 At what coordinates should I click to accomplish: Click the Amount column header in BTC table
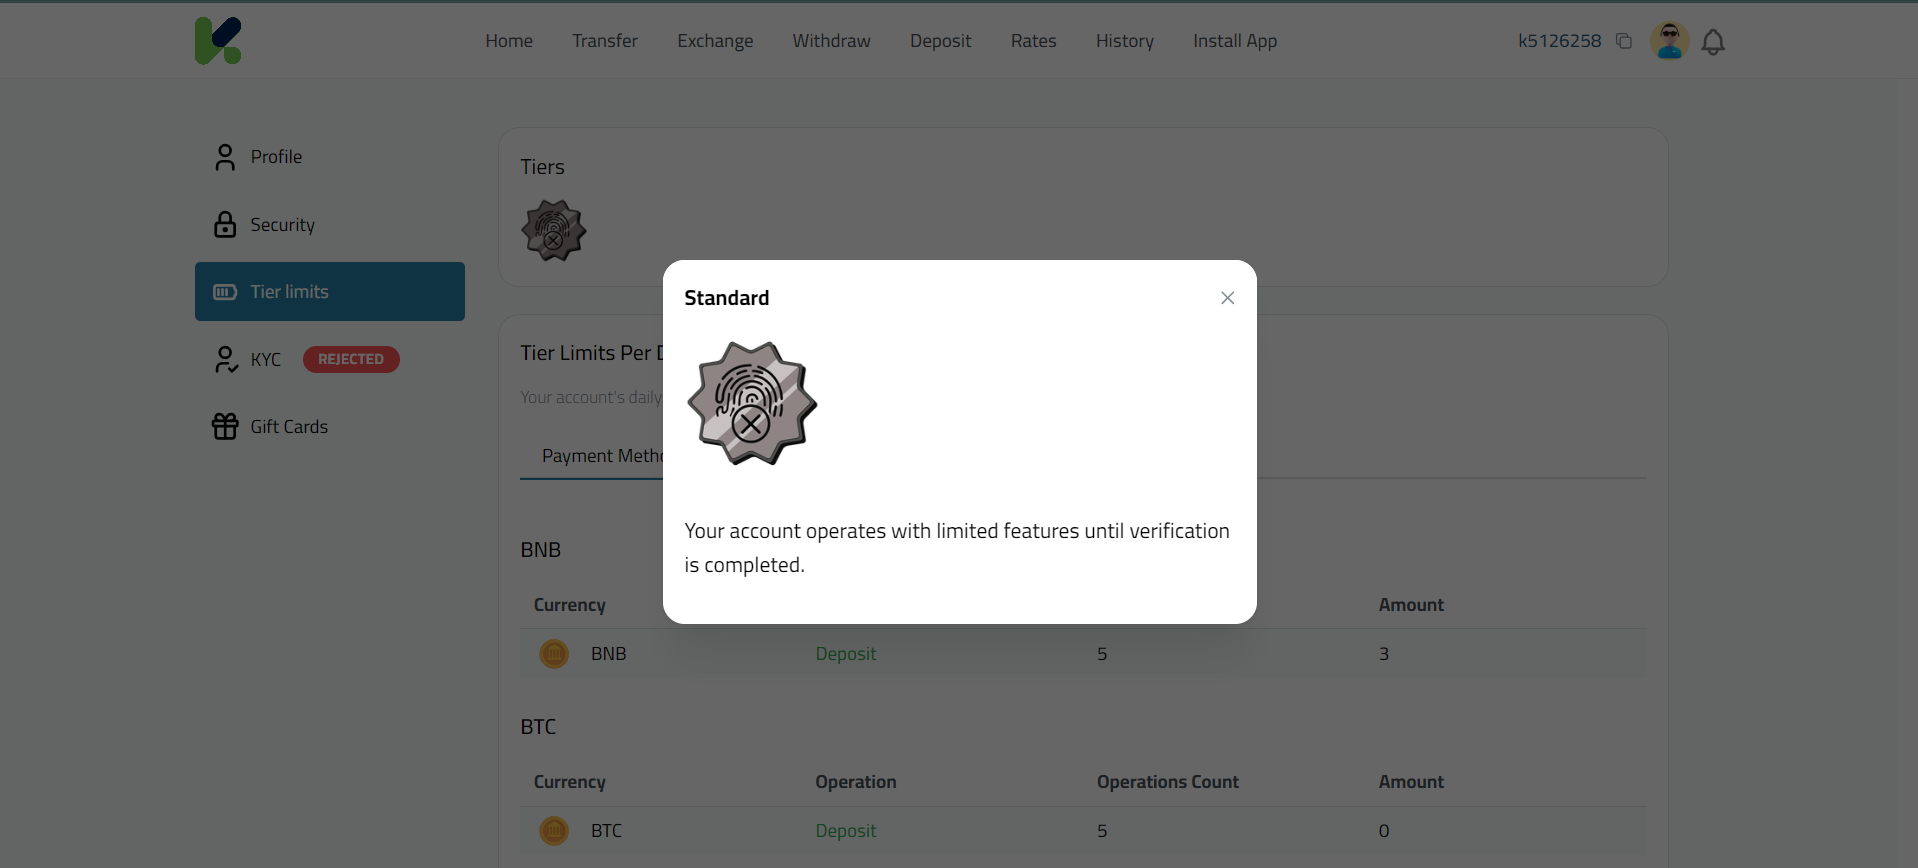(x=1411, y=782)
